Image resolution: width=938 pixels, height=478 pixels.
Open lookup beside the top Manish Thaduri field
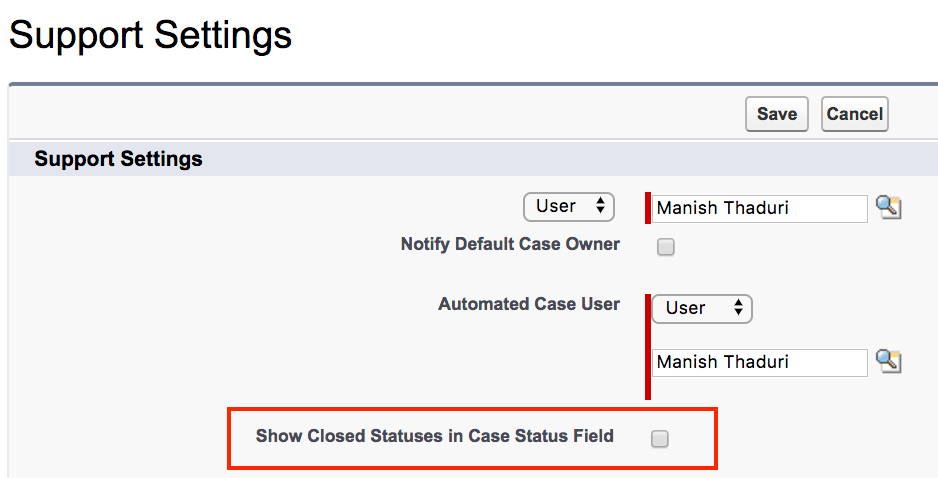pyautogui.click(x=888, y=207)
